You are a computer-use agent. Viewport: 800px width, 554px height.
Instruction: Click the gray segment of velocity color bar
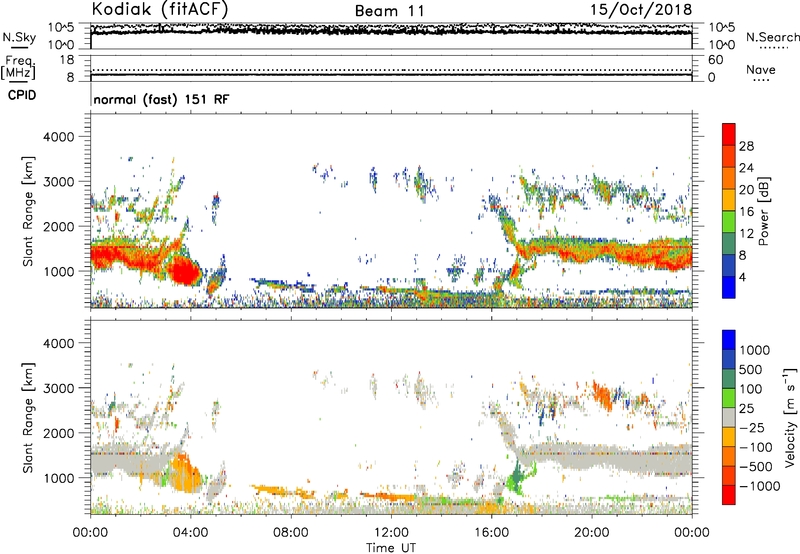729,417
